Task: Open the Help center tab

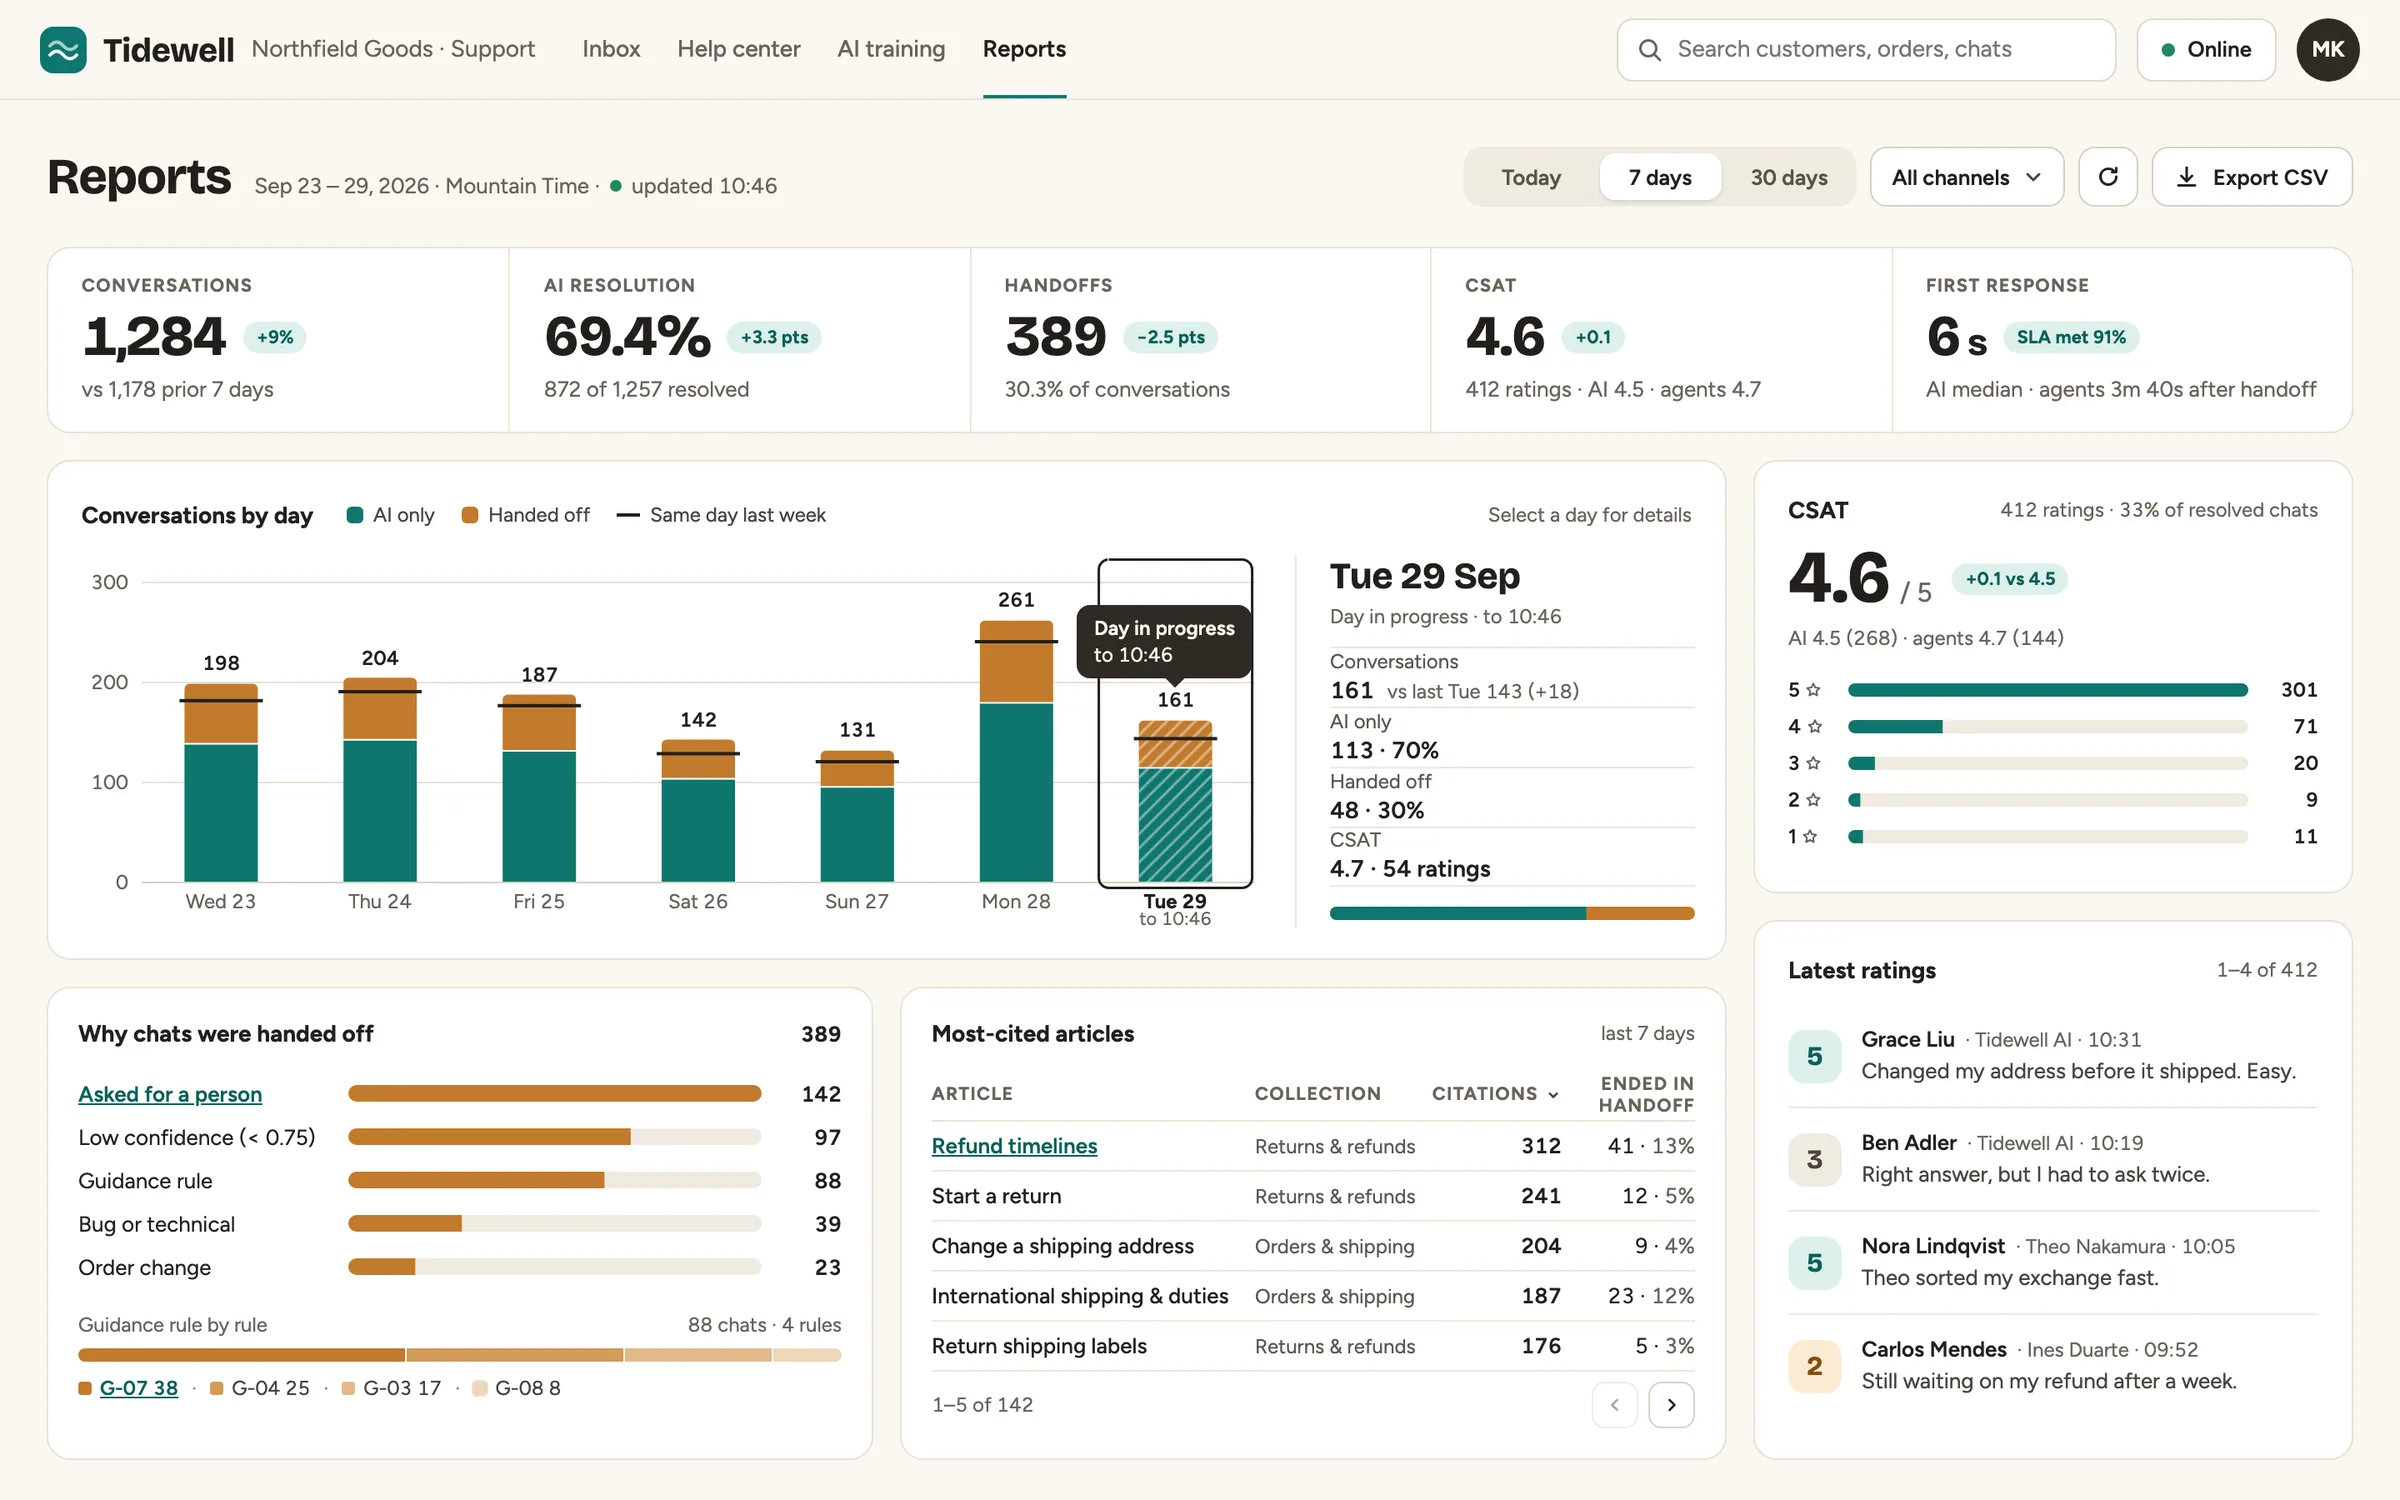Action: tap(738, 49)
